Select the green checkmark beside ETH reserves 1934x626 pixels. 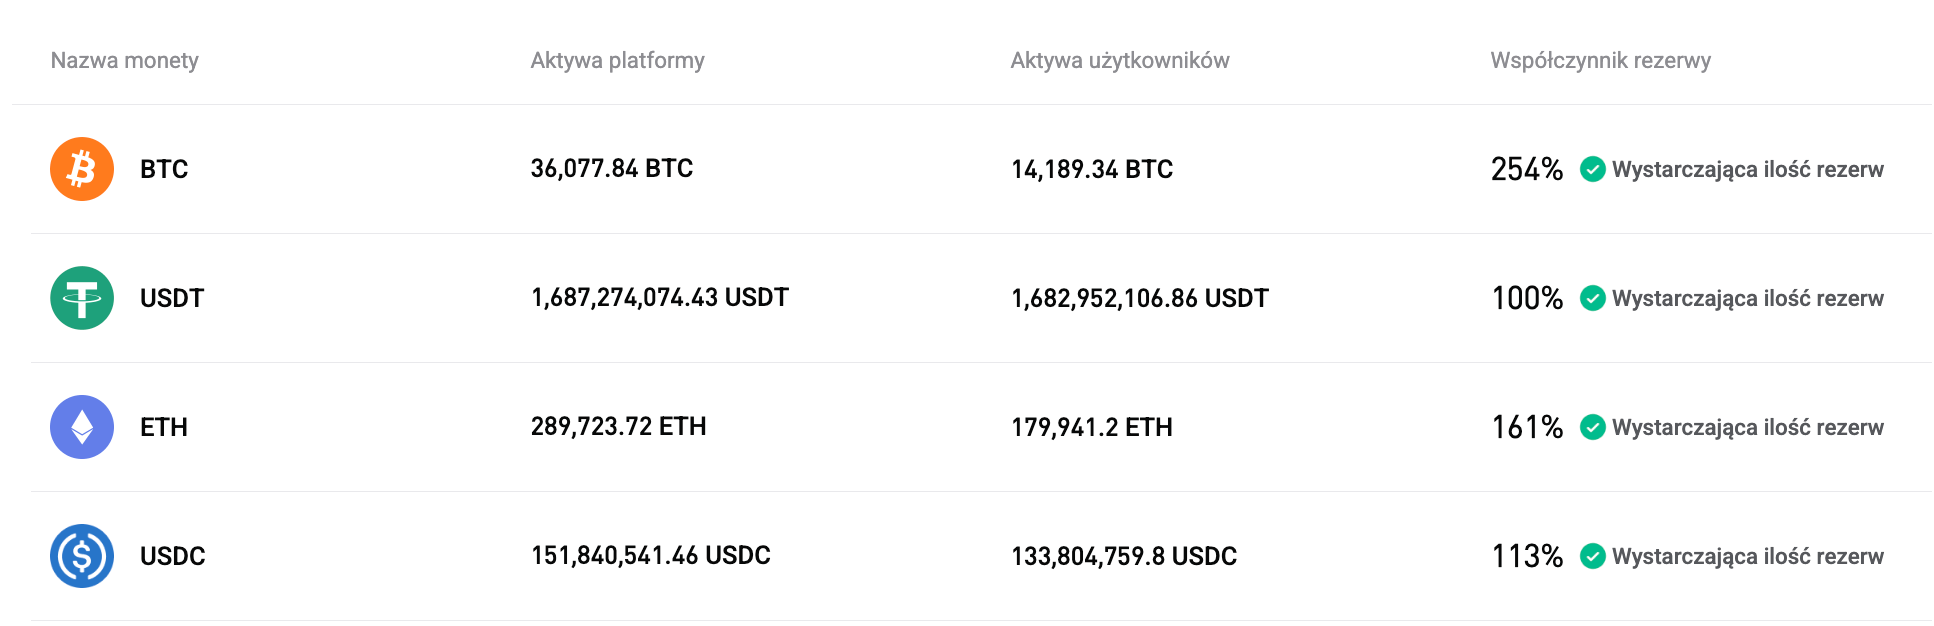pyautogui.click(x=1594, y=427)
